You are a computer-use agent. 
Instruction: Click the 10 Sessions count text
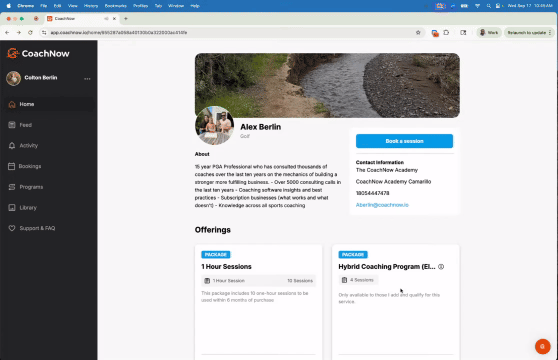[300, 281]
